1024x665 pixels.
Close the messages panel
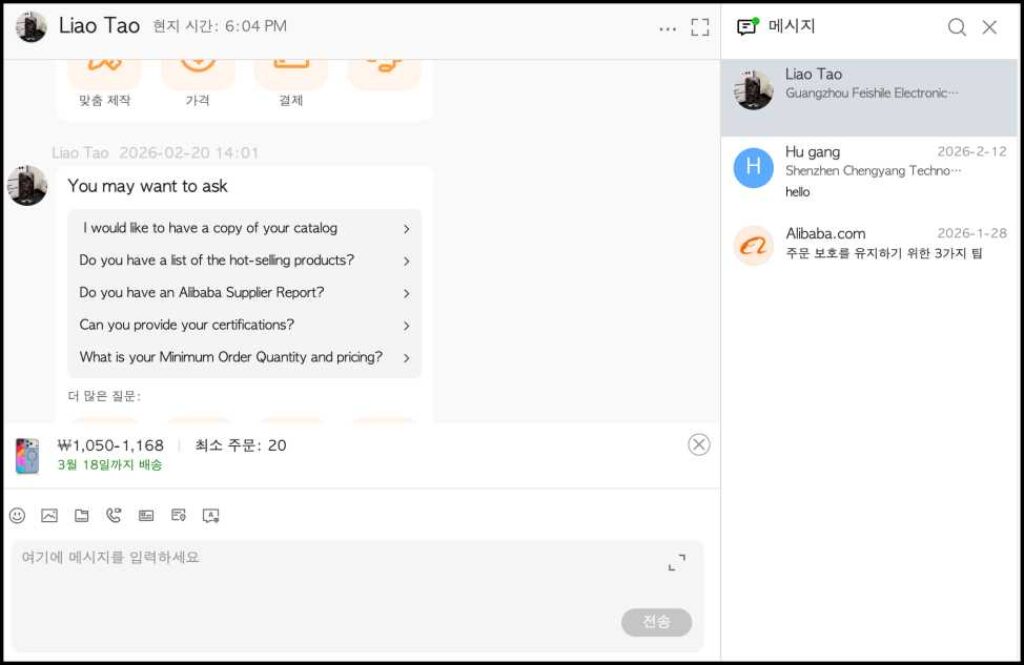click(x=990, y=27)
